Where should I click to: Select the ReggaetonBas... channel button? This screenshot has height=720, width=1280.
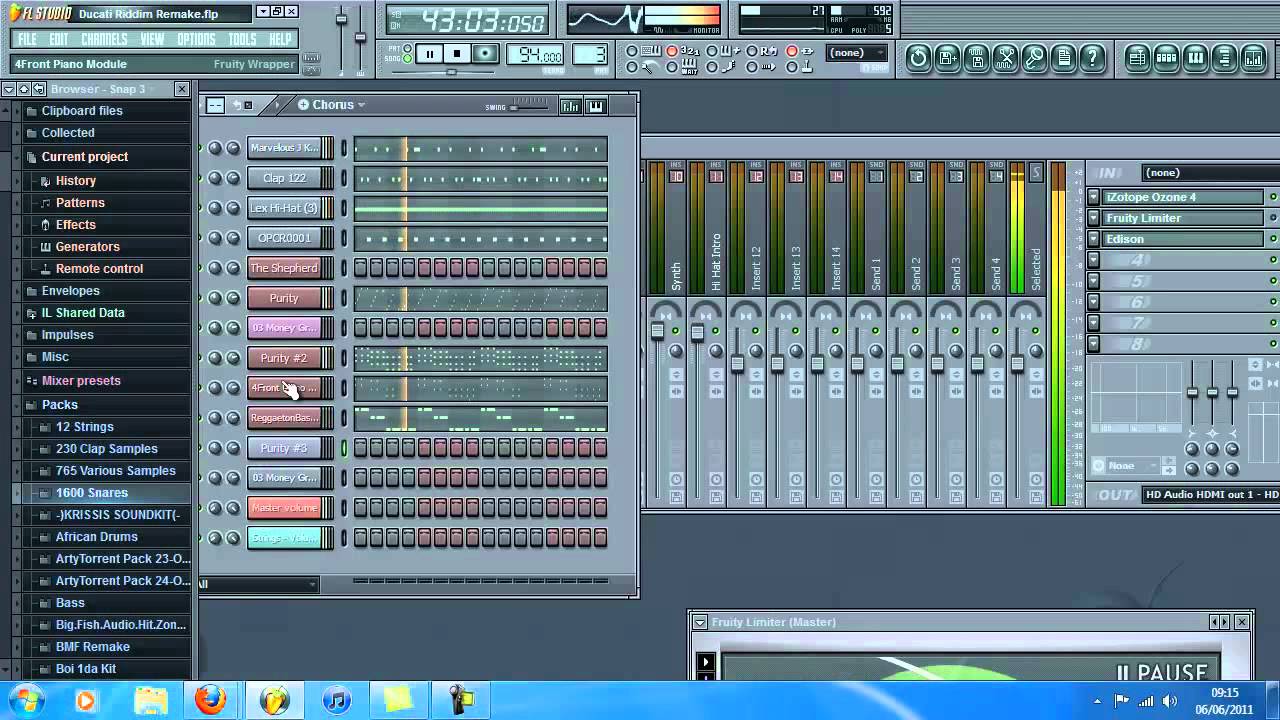284,418
